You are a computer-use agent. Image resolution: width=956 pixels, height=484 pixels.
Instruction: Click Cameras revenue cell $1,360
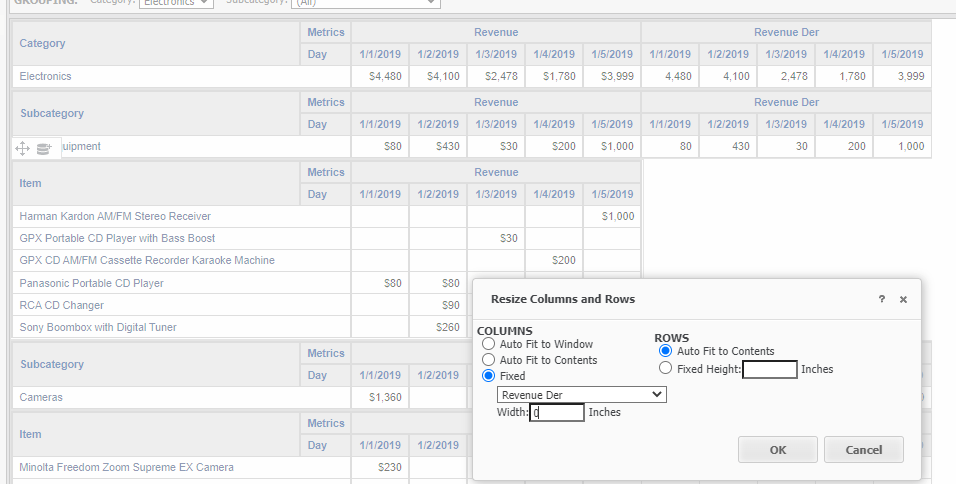[380, 397]
